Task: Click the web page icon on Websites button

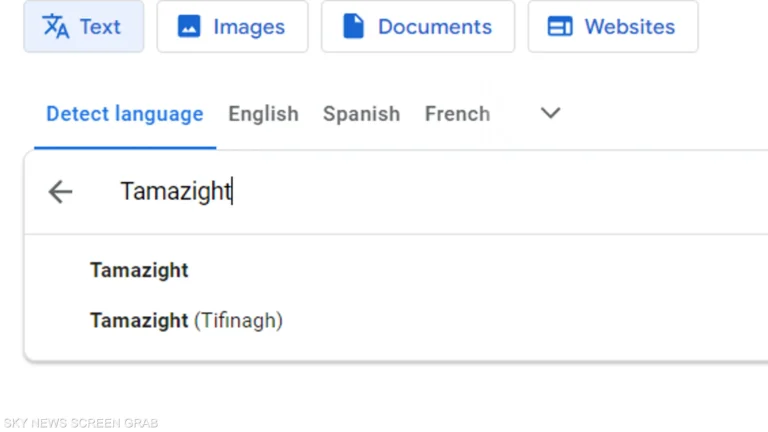Action: point(560,27)
